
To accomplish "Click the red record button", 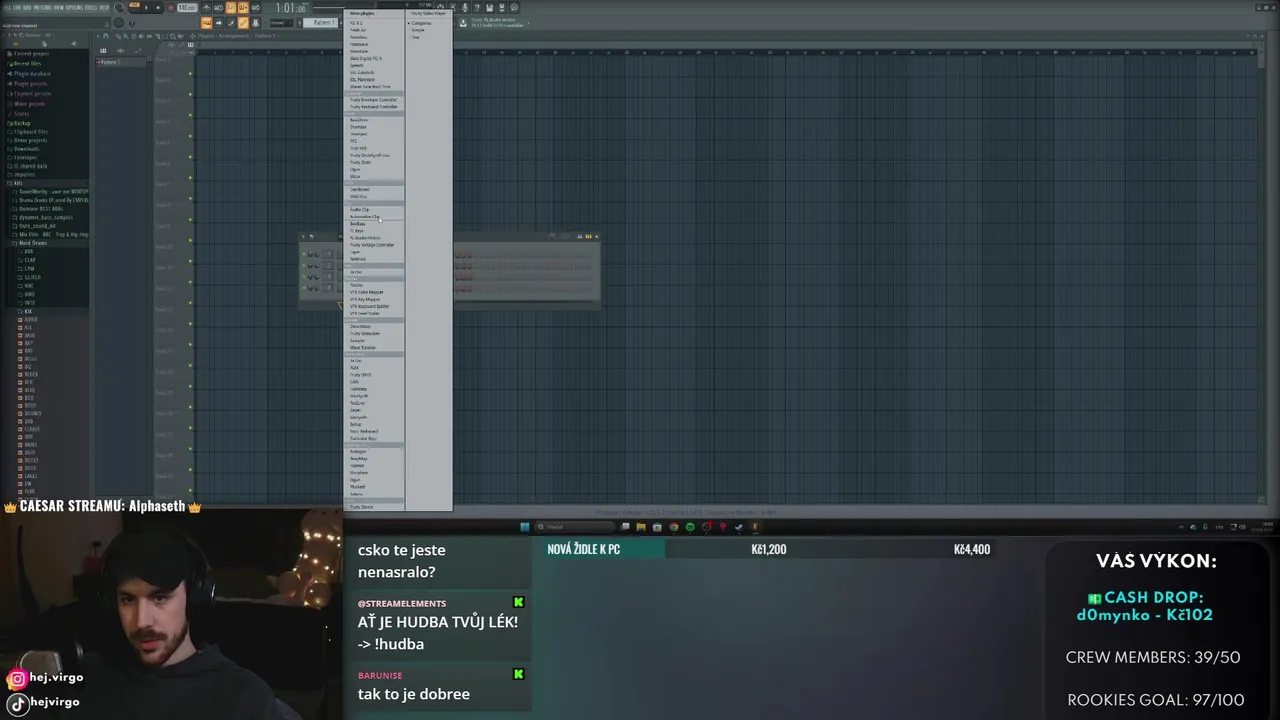I will [171, 8].
